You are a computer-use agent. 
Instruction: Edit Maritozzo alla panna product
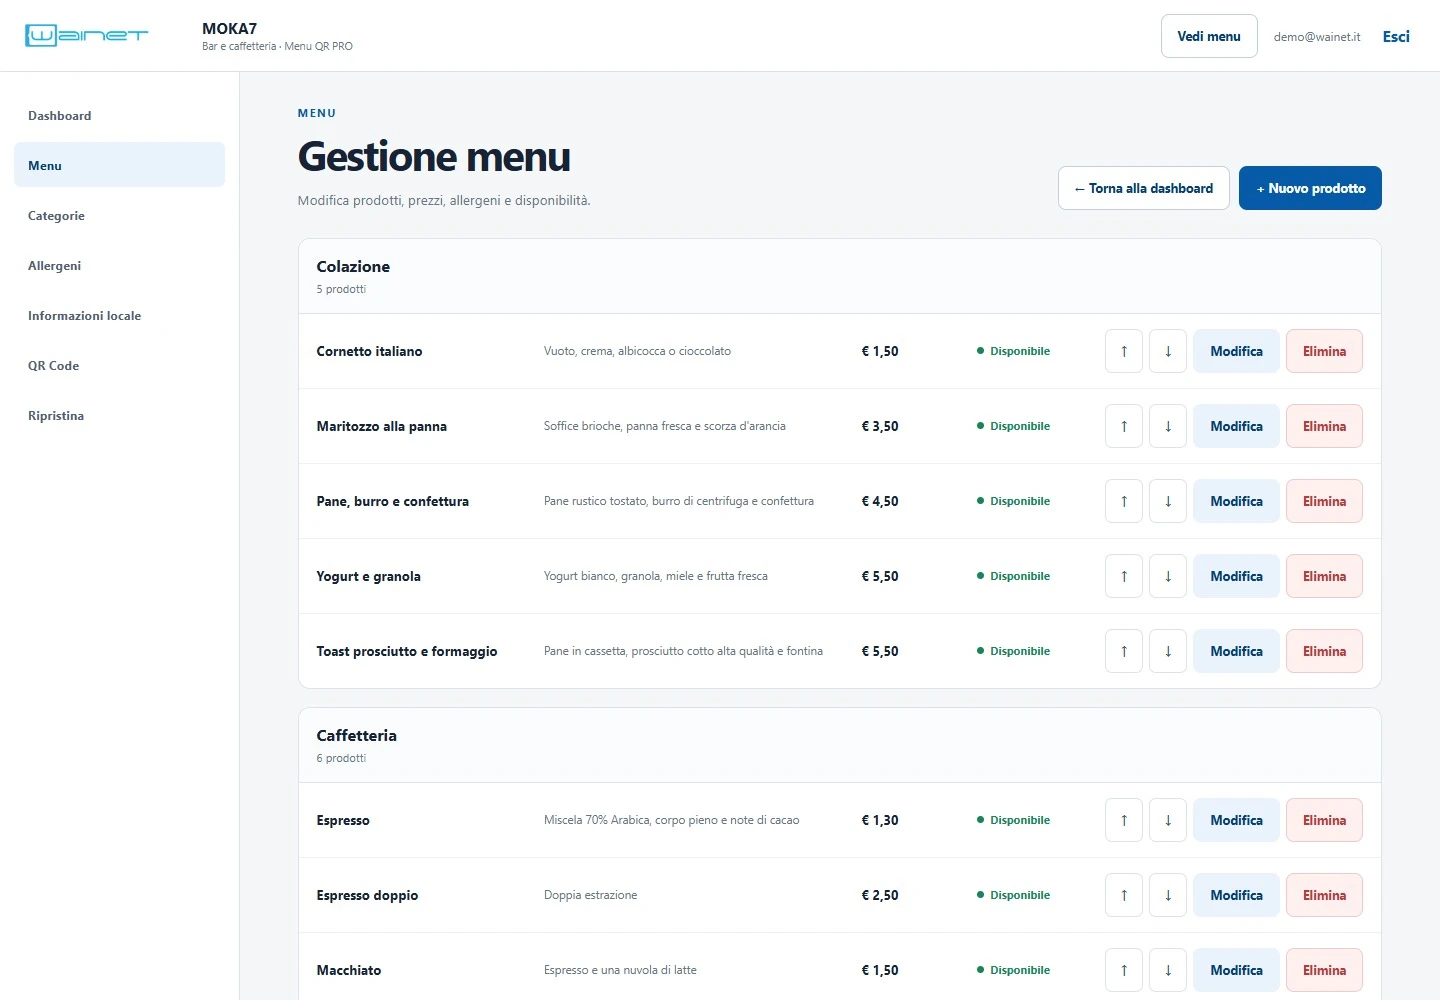coord(1236,426)
